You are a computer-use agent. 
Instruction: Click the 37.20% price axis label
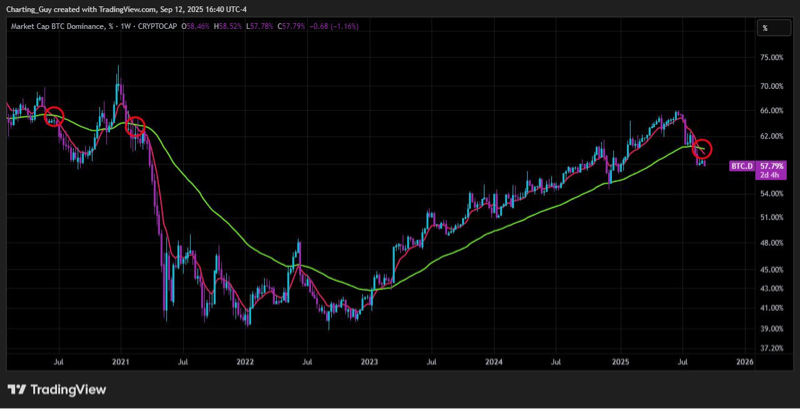(772, 348)
